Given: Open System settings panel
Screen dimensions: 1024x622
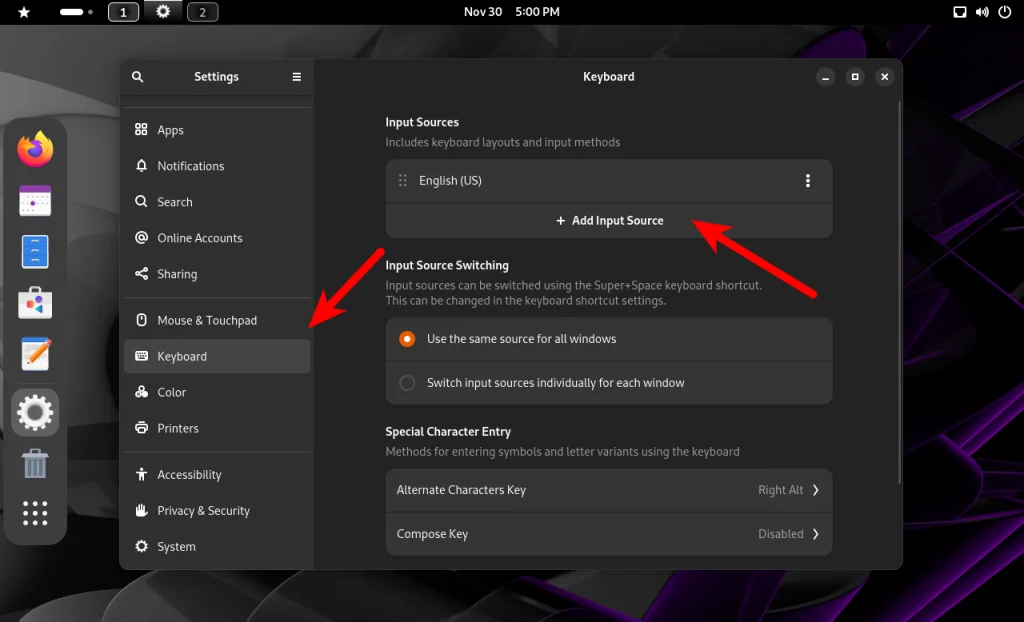Looking at the screenshot, I should (x=217, y=546).
